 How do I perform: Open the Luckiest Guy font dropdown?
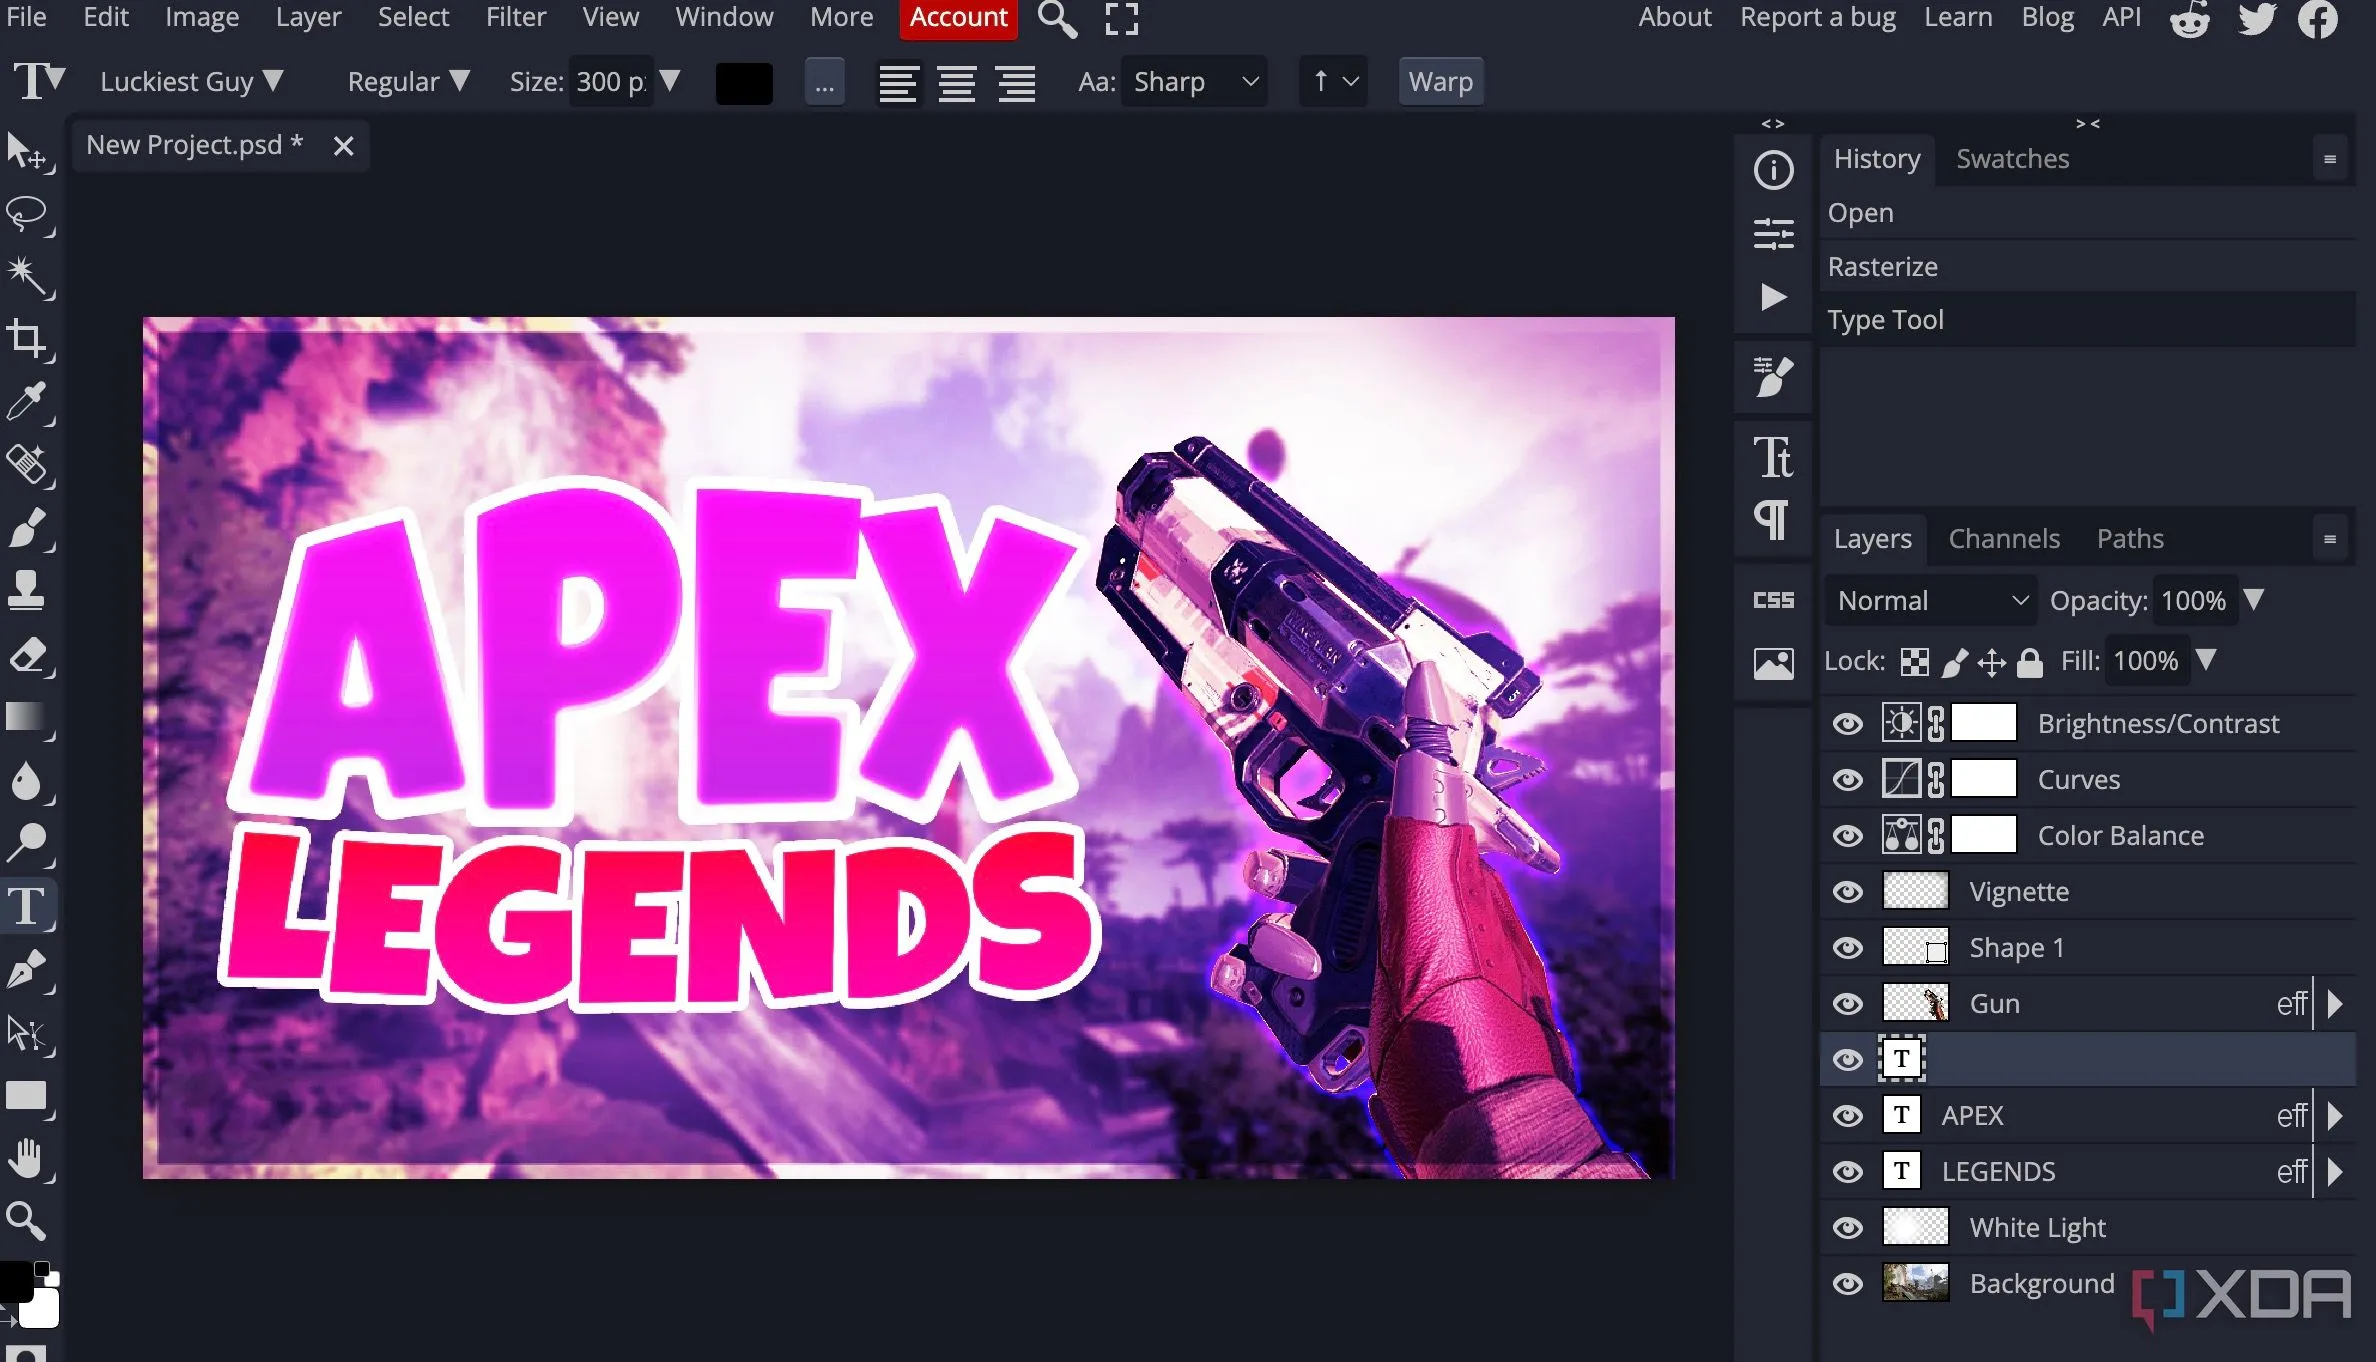(191, 82)
